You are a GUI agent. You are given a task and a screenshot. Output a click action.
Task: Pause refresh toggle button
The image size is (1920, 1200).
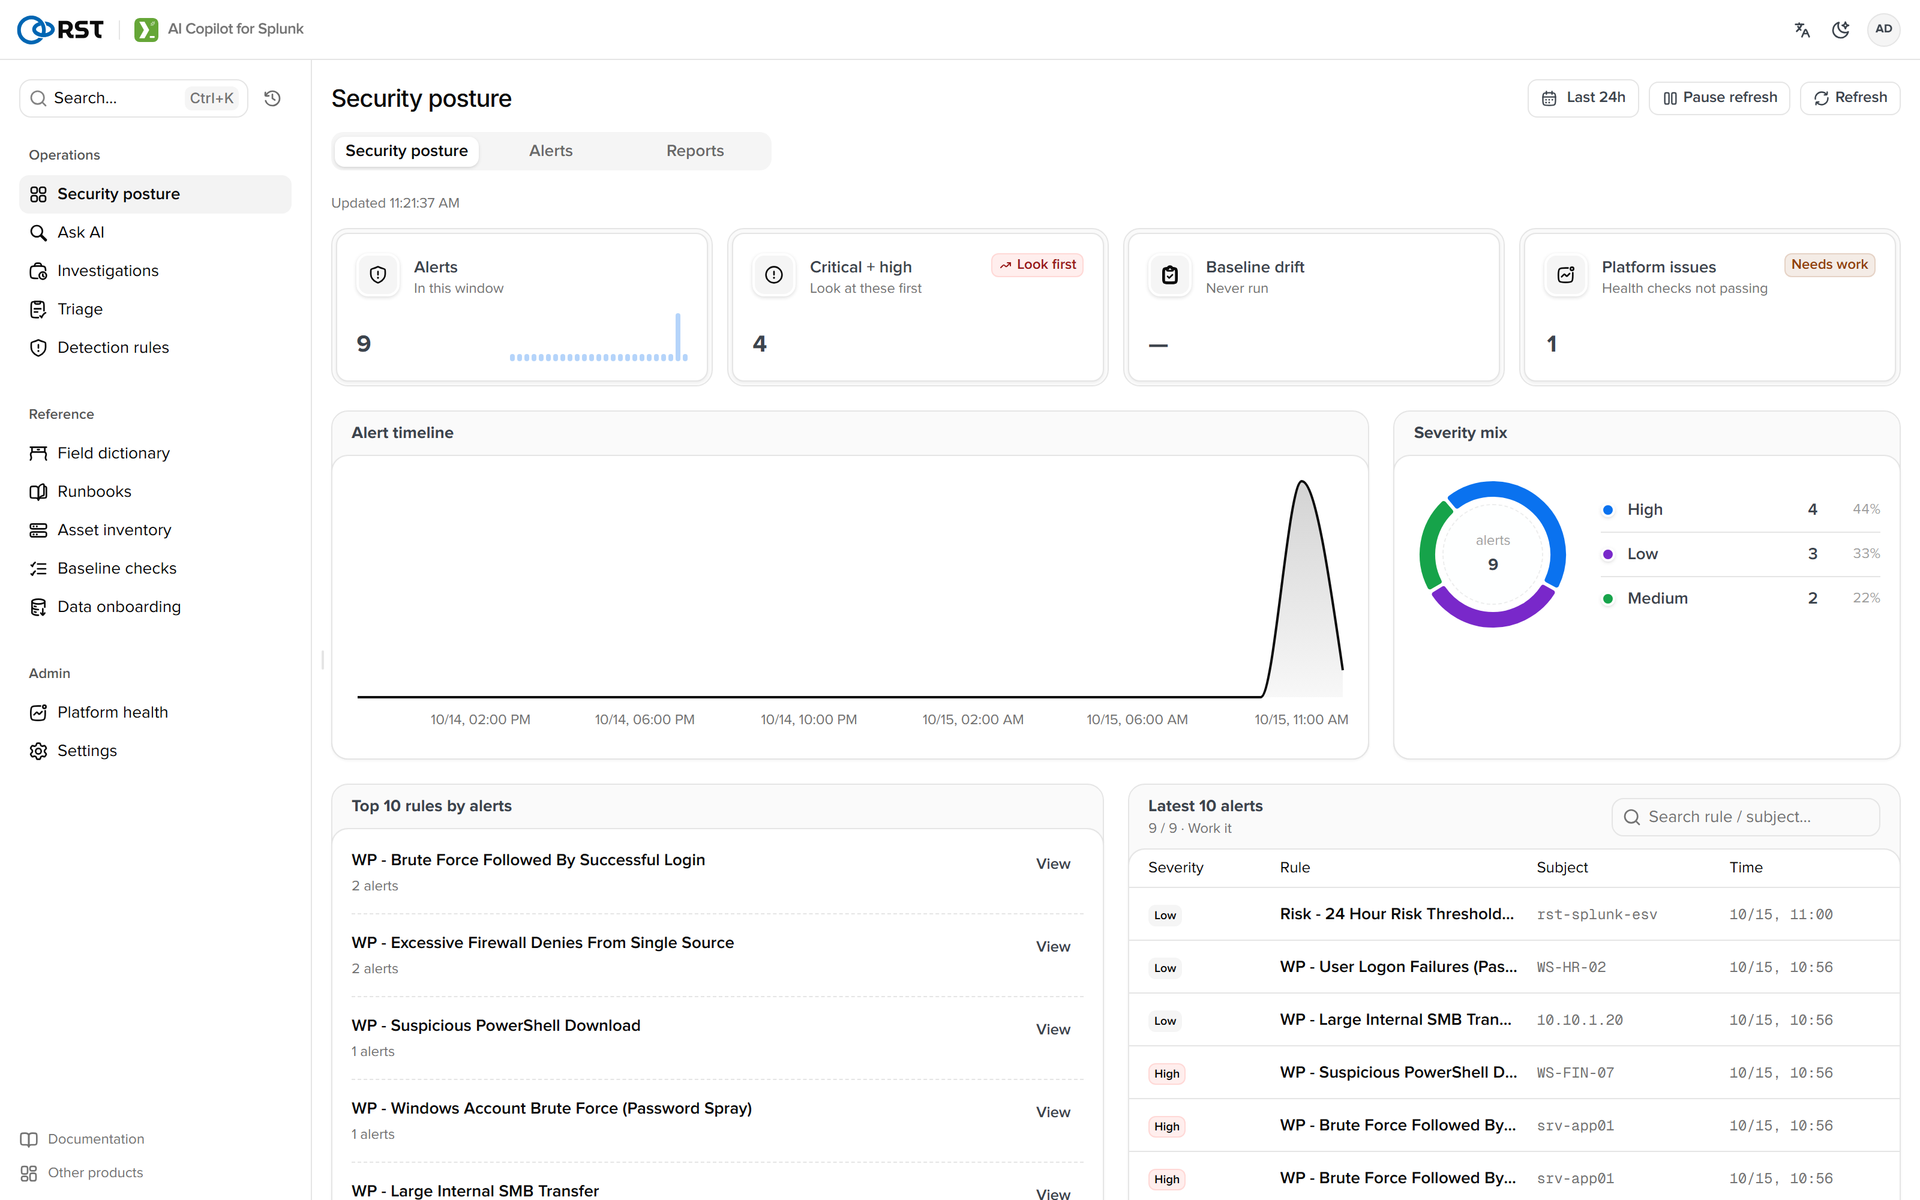(x=1719, y=98)
